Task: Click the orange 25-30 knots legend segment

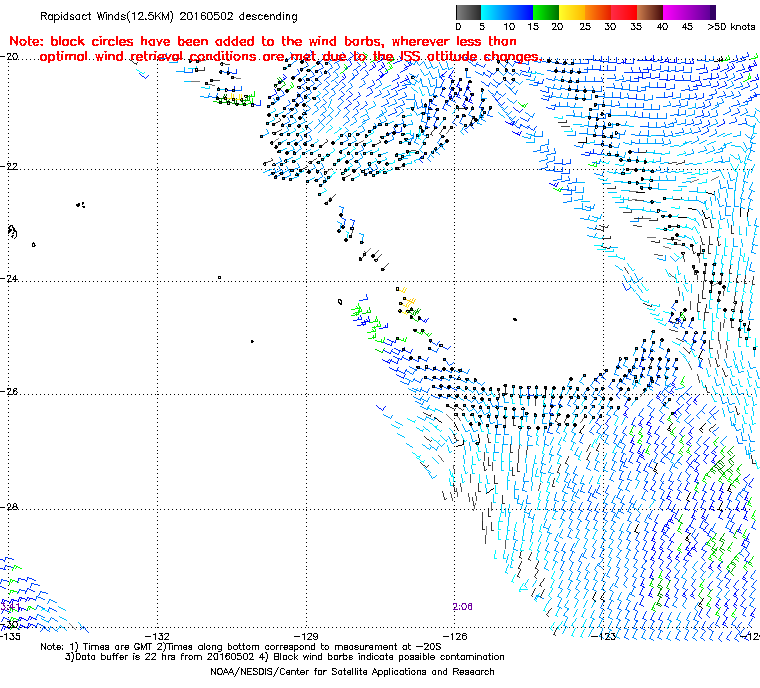Action: [598, 12]
